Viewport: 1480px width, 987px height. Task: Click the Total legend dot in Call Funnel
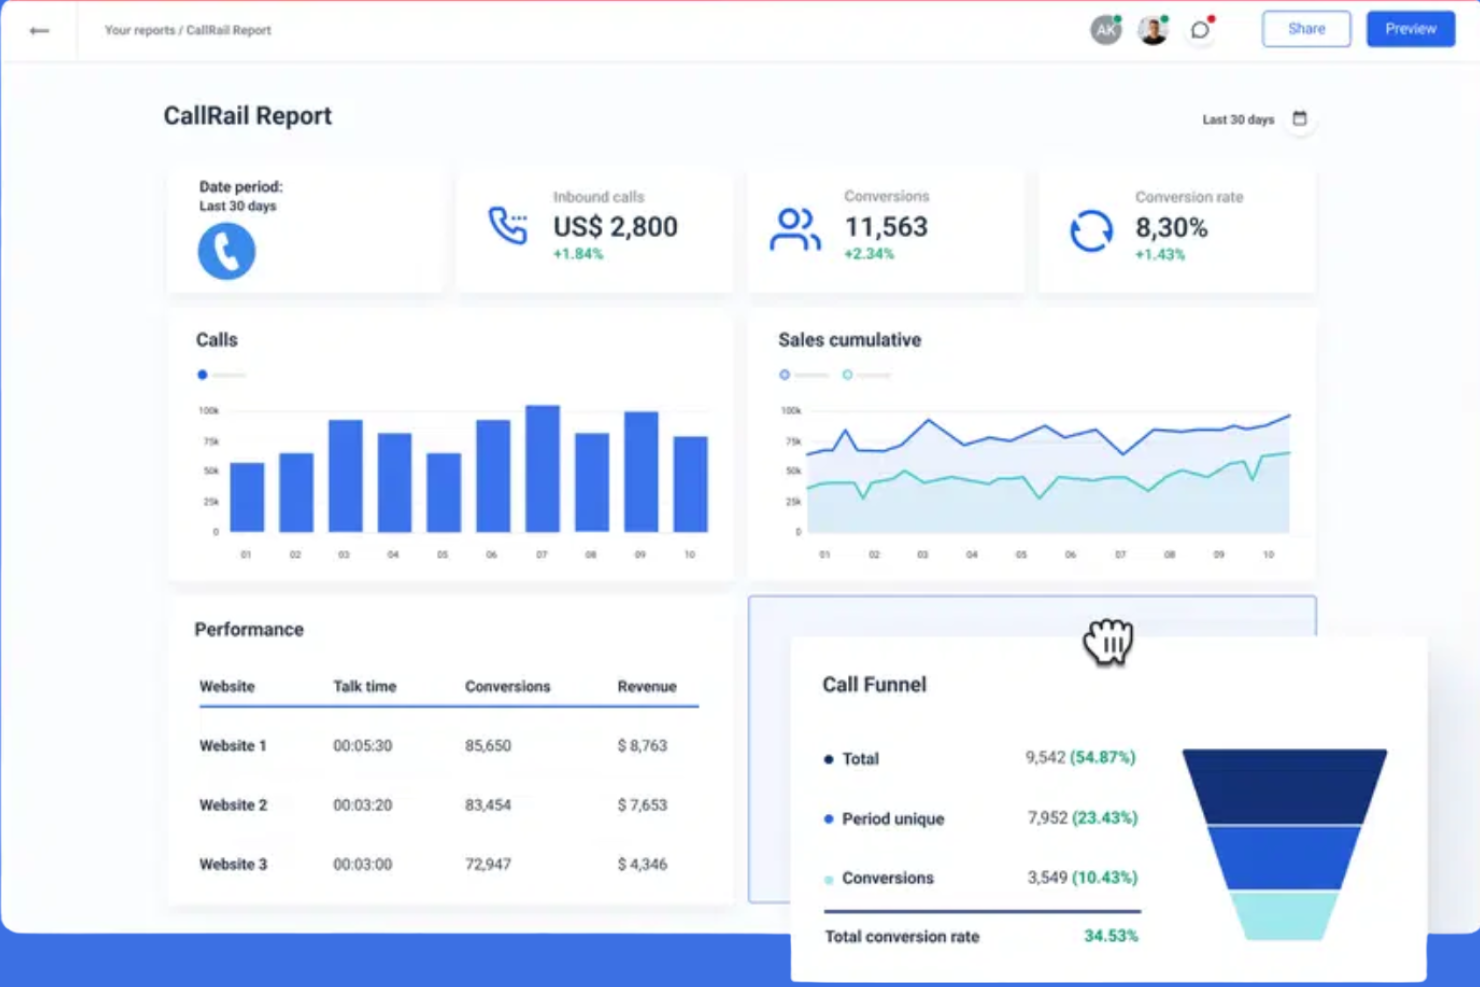tap(828, 759)
